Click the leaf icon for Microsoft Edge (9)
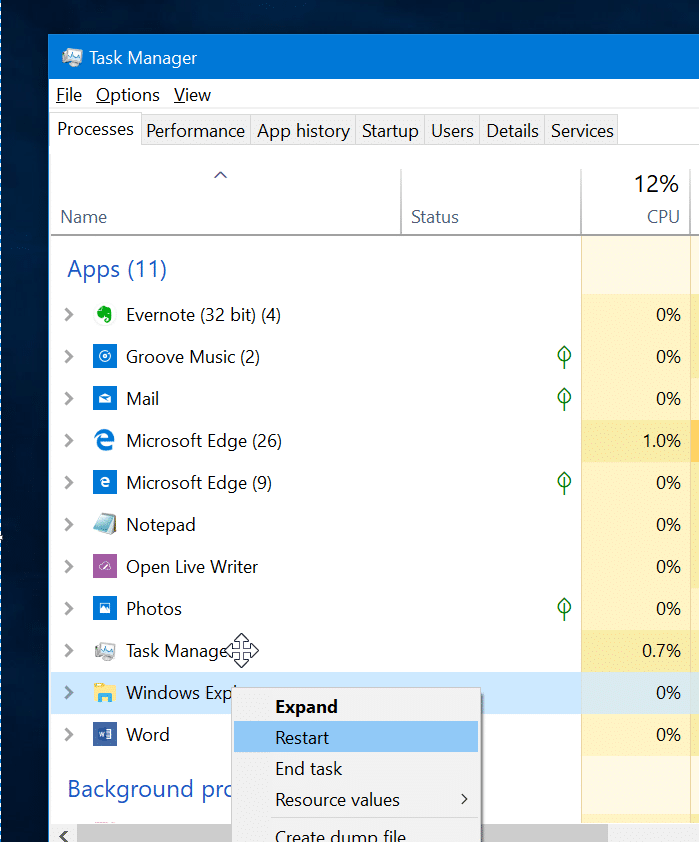The image size is (699, 842). tap(564, 482)
